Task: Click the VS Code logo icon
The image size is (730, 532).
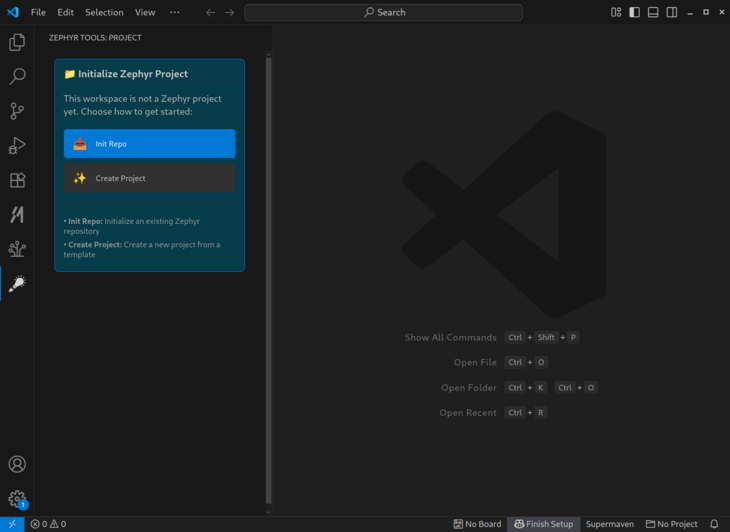Action: [x=13, y=12]
